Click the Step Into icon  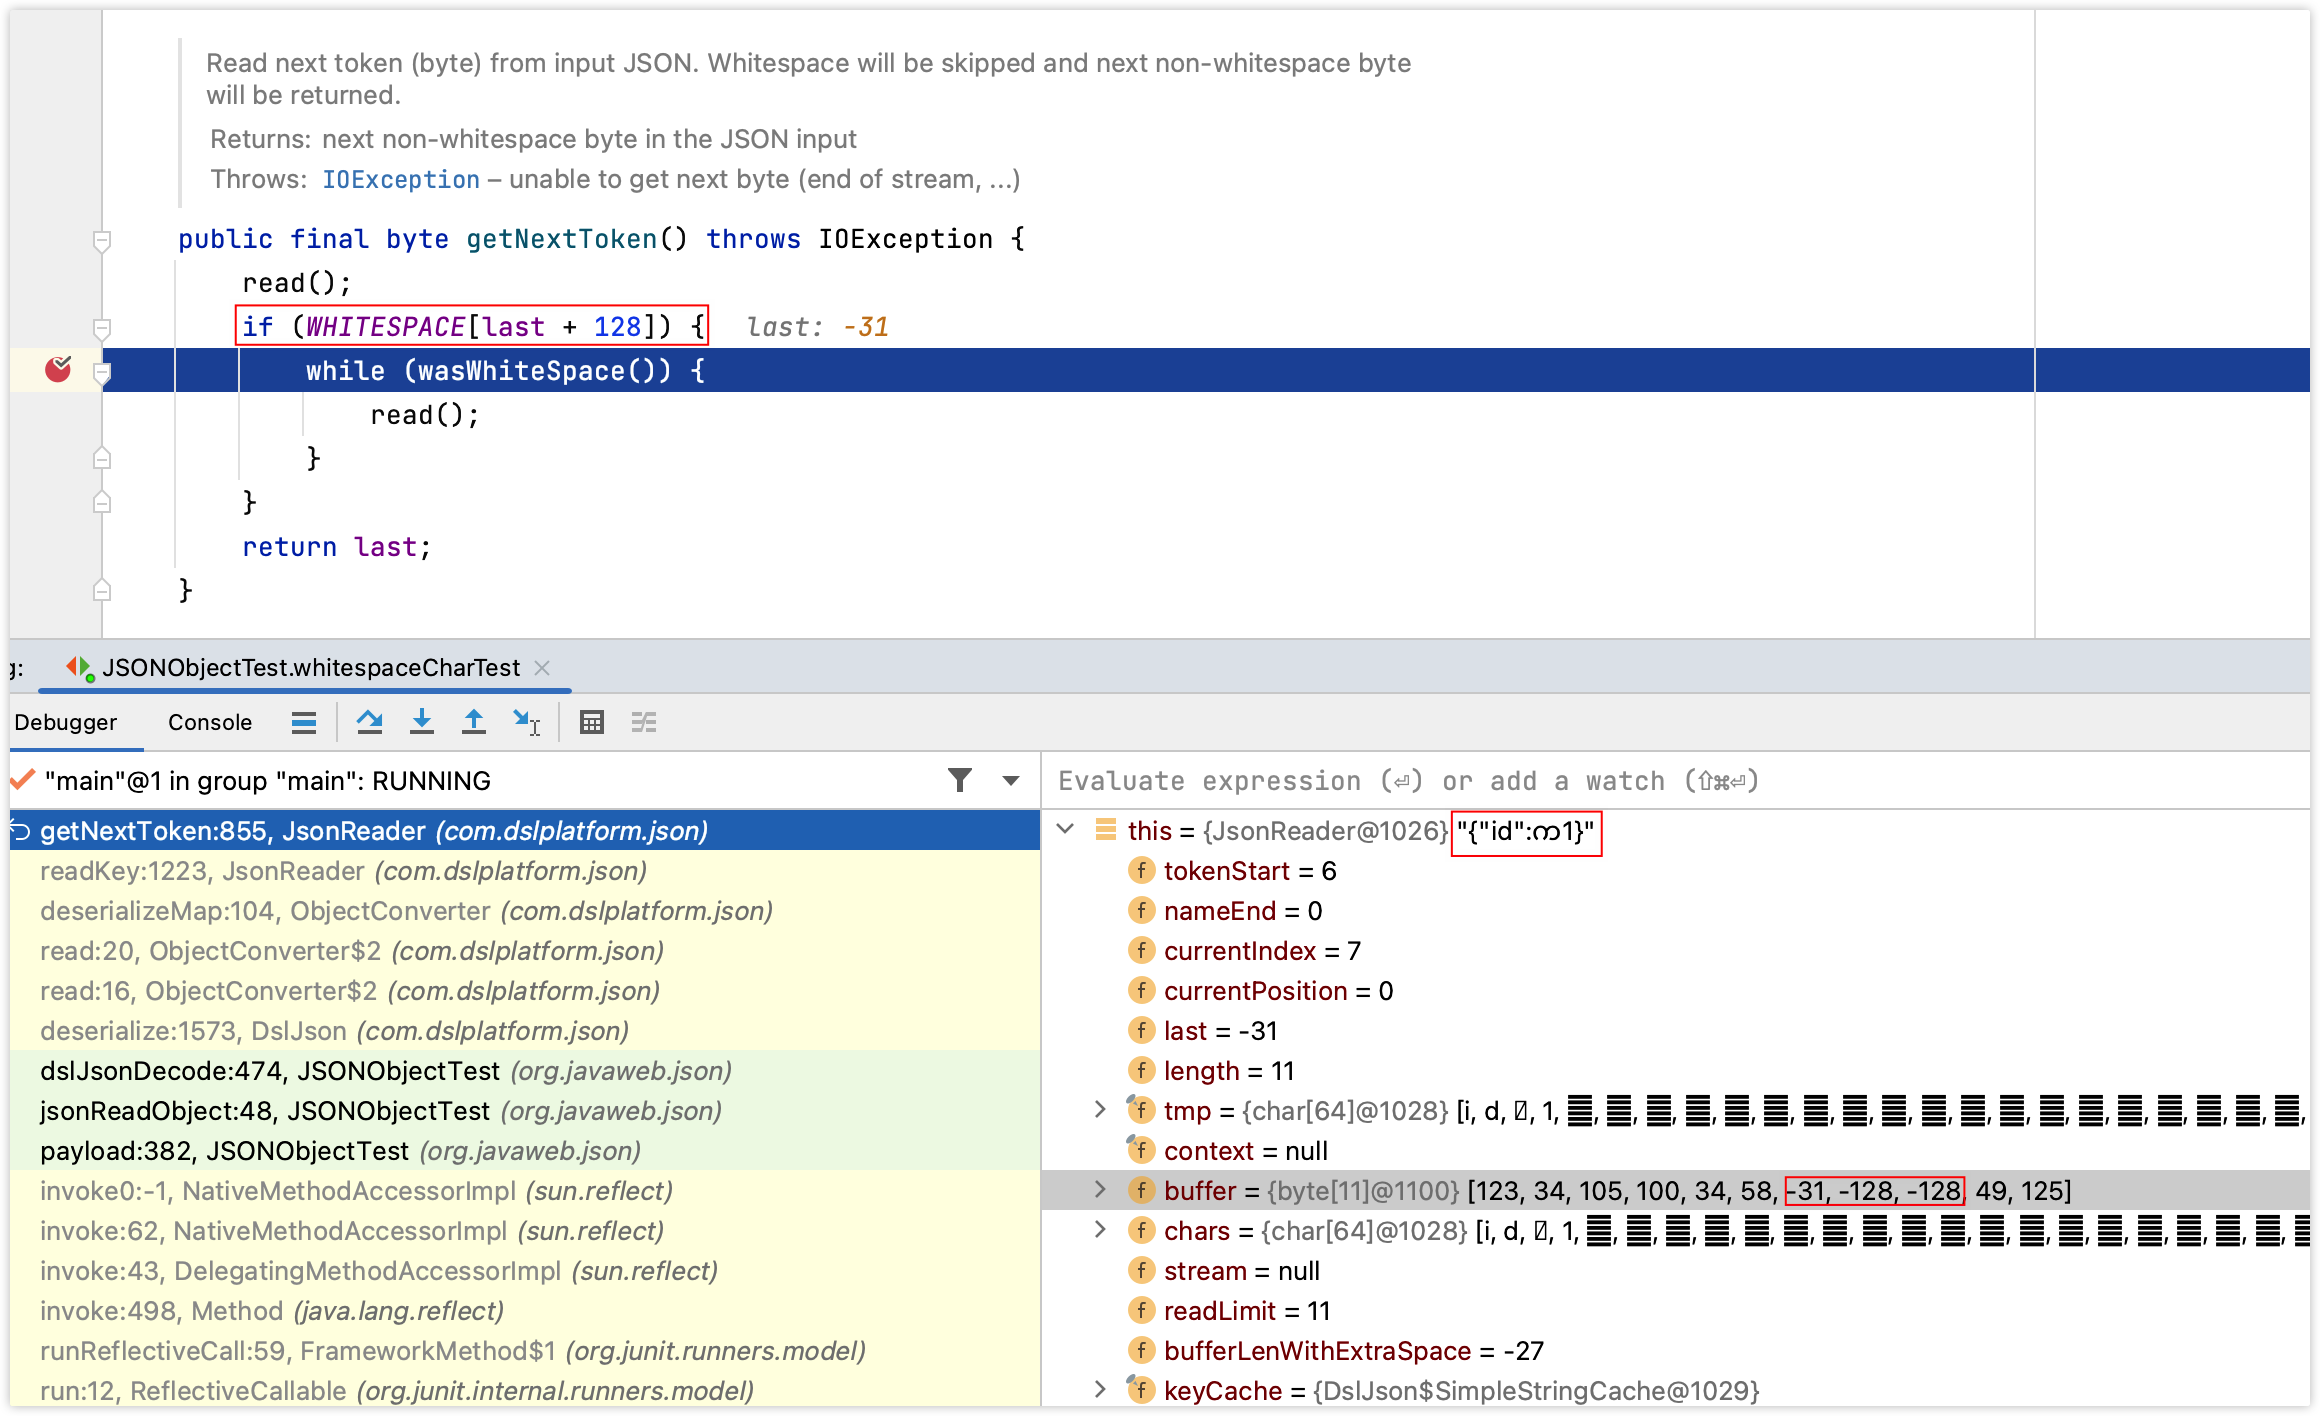(422, 722)
